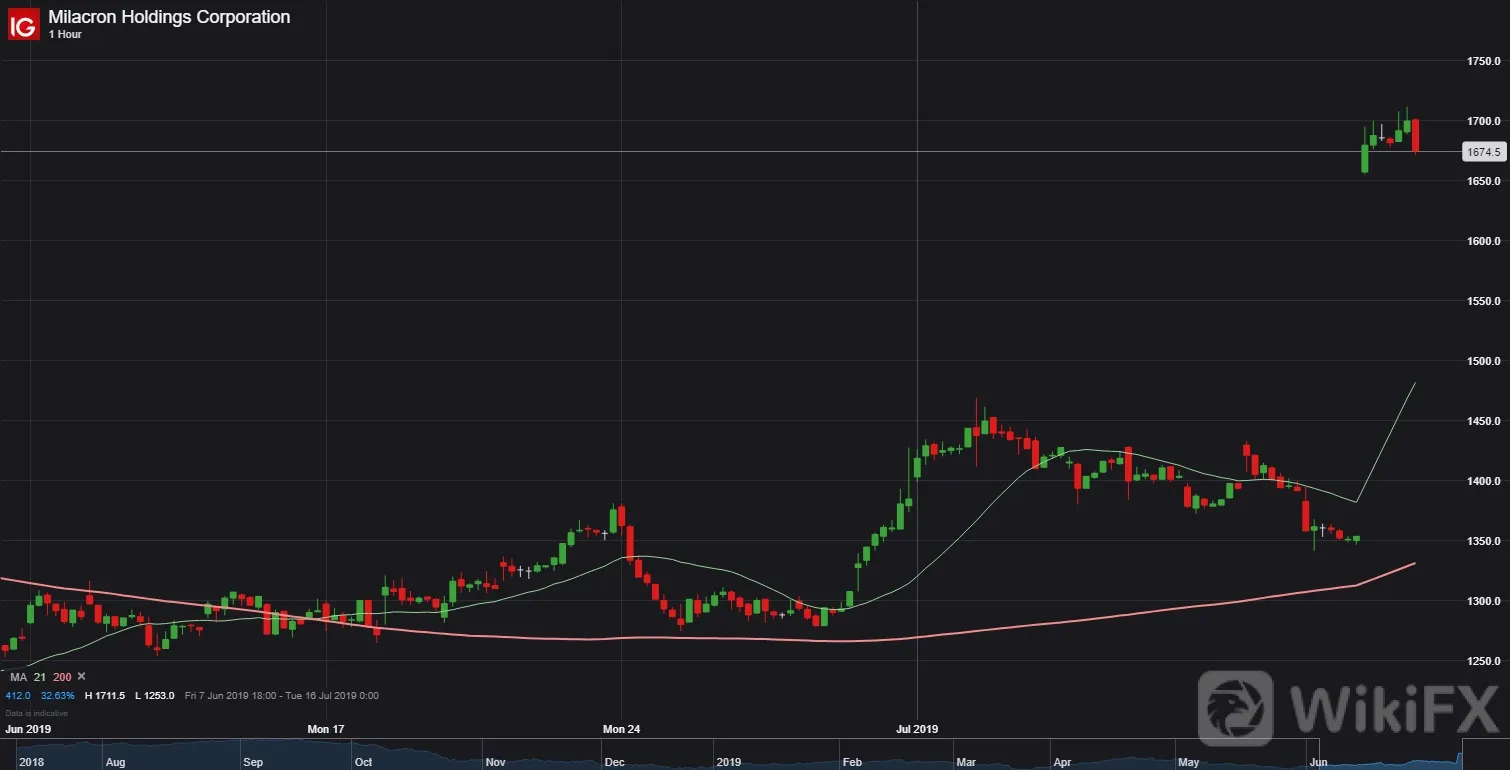
Task: Jump to Apr in the navigator strip
Action: (1063, 762)
